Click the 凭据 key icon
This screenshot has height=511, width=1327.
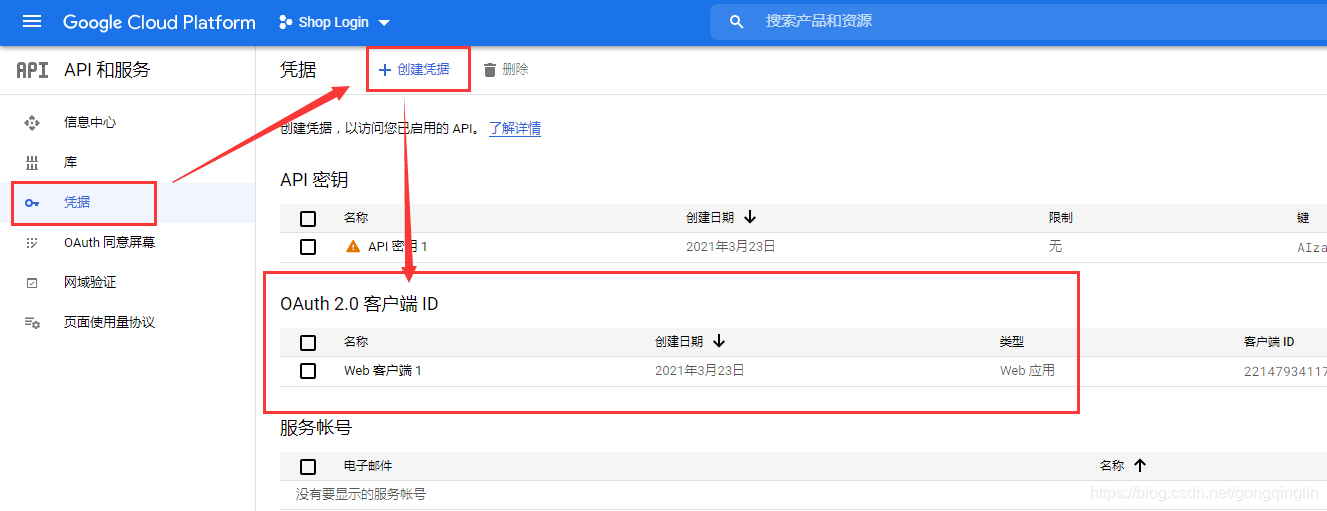[x=32, y=202]
